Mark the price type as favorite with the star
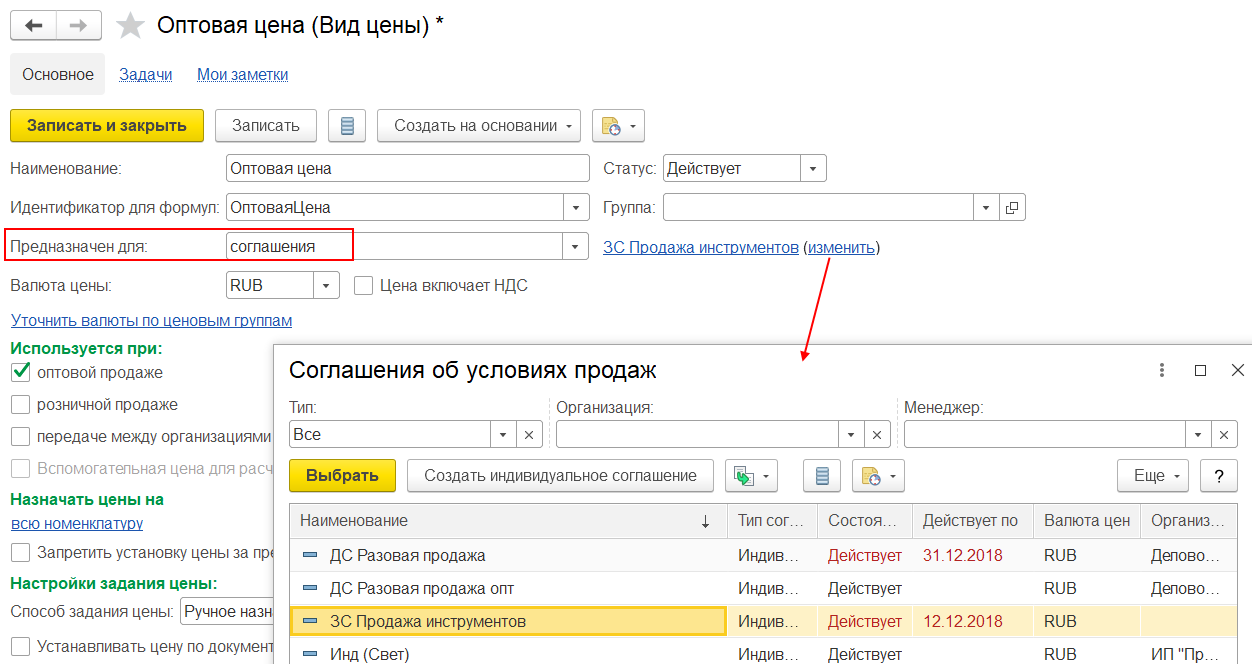This screenshot has width=1252, height=664. (131, 26)
